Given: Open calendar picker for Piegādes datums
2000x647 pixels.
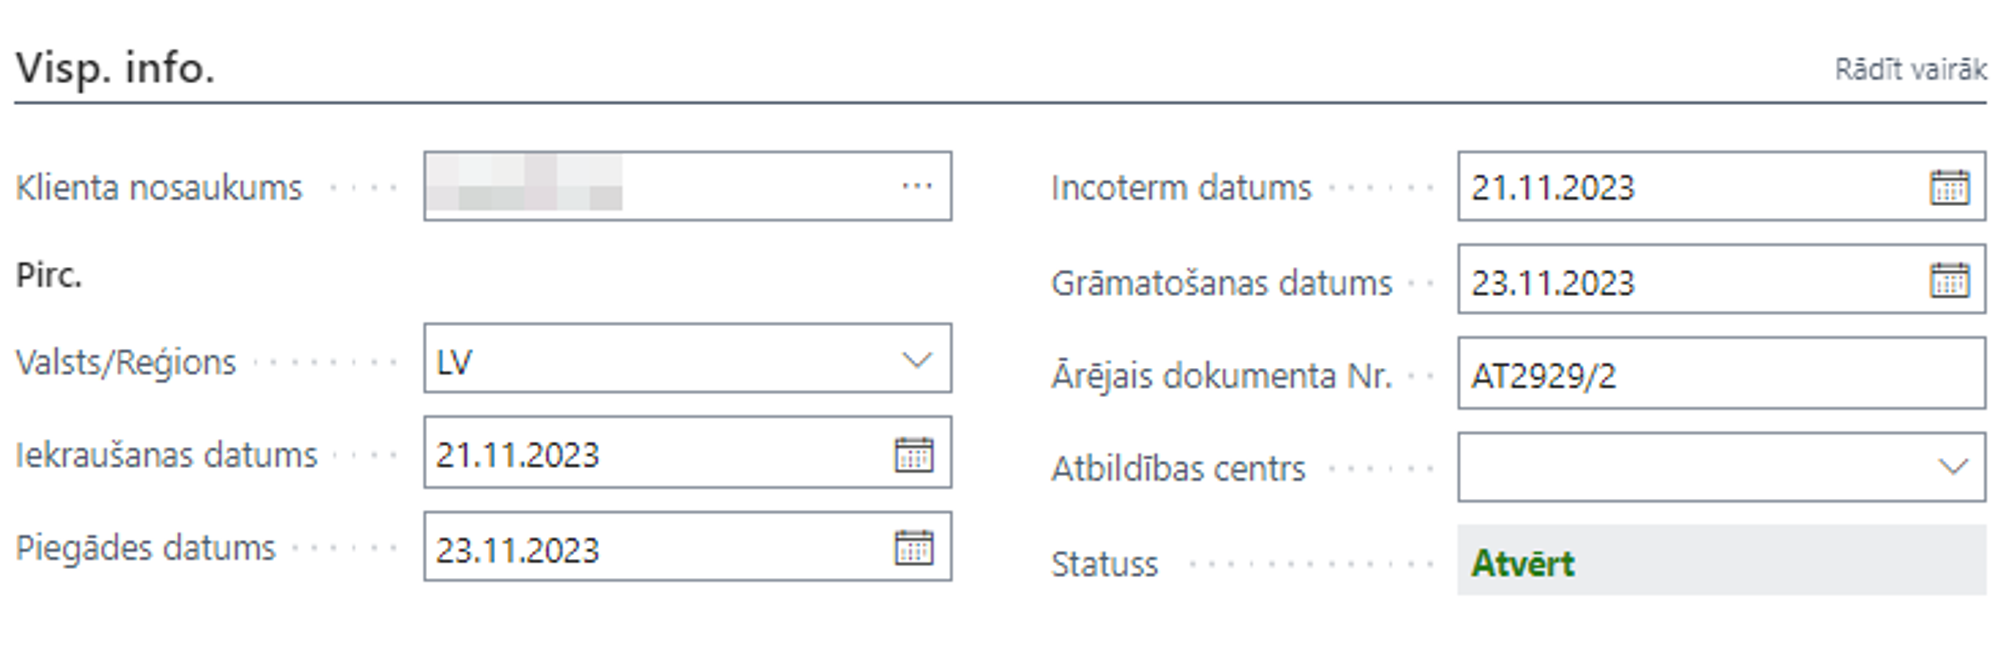Looking at the screenshot, I should [913, 548].
